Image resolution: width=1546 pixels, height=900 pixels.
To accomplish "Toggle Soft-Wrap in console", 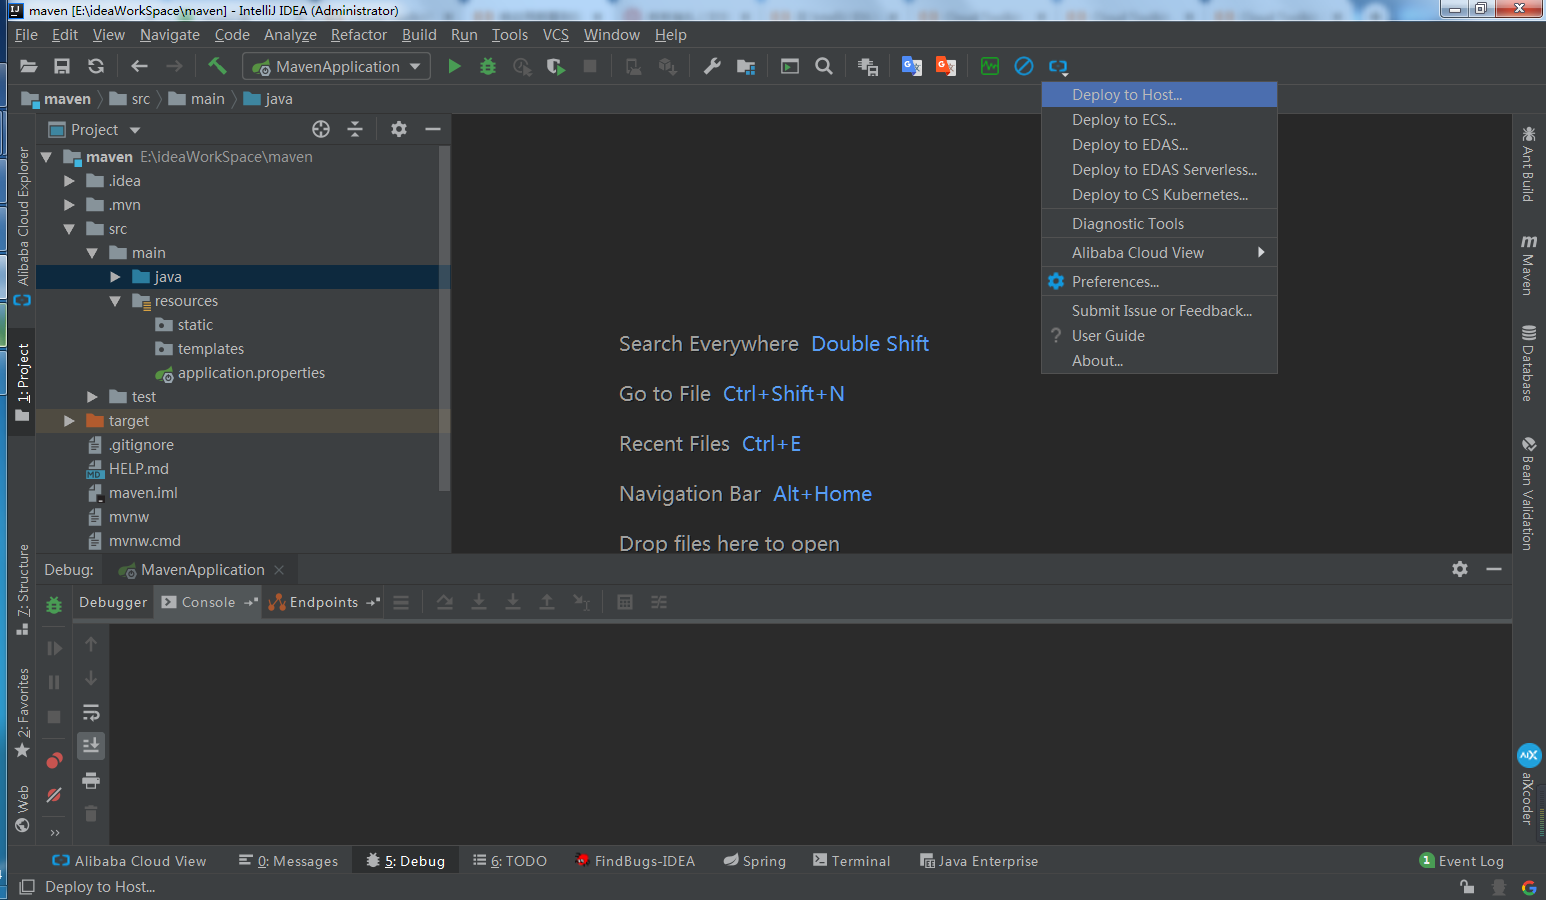I will tap(91, 712).
